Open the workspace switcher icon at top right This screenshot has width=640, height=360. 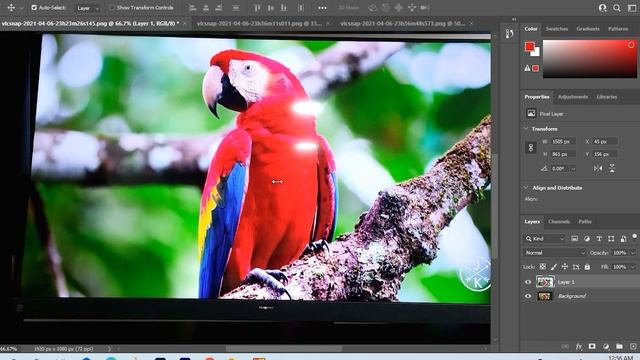(x=631, y=8)
